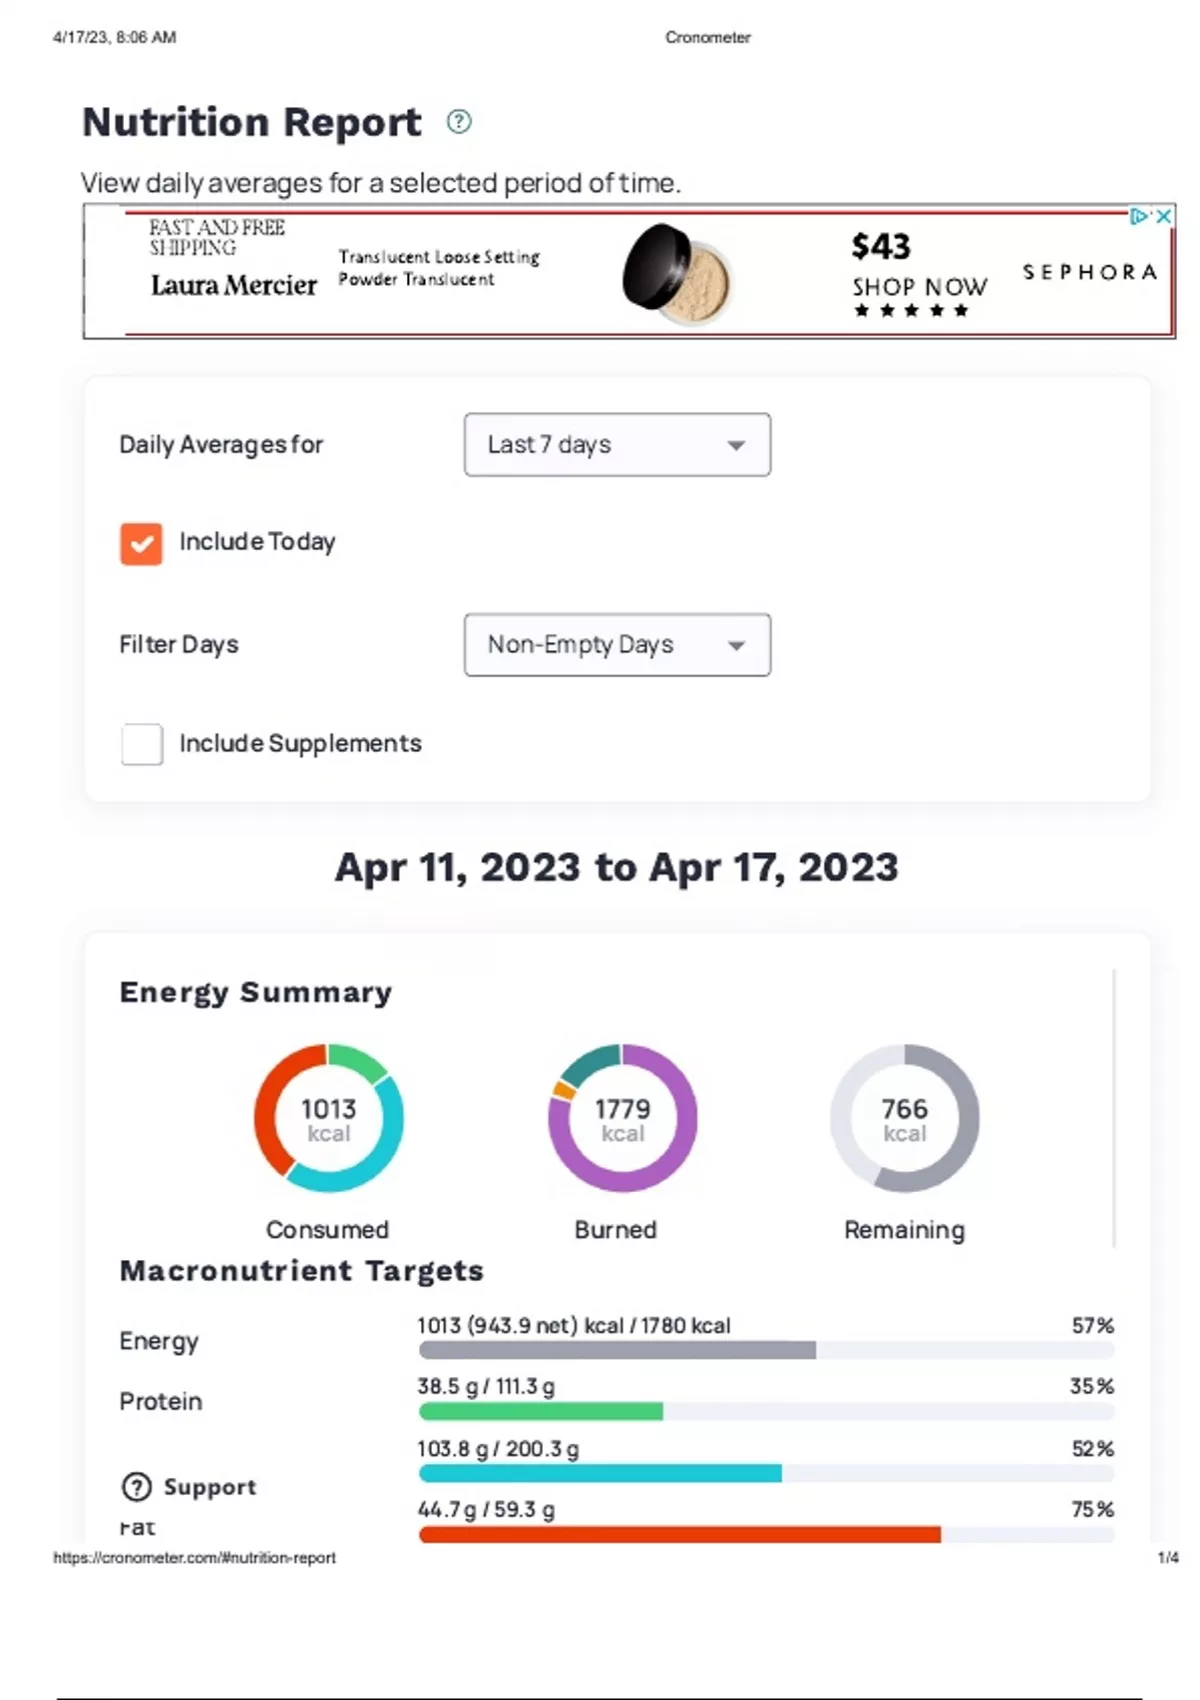The image size is (1200, 1700).
Task: Click the Nutrition Report help question-mark icon
Action: (x=458, y=122)
